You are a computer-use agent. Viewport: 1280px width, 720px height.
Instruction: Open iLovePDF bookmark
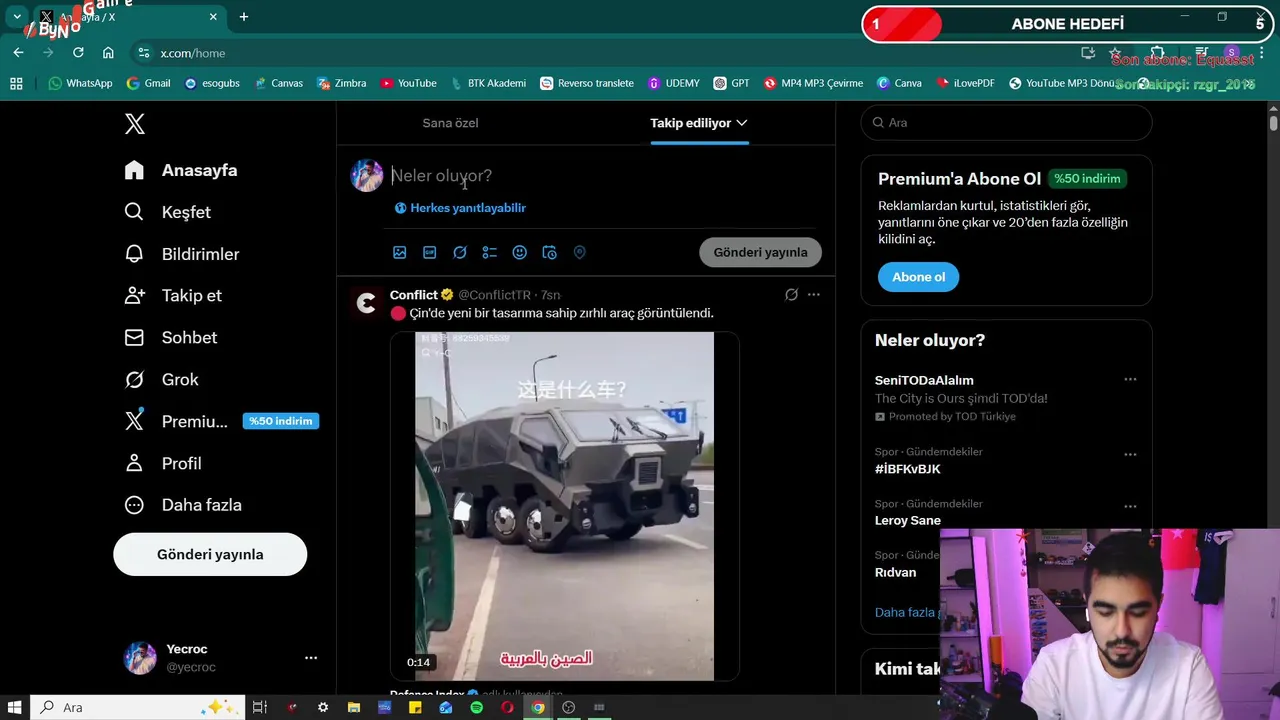point(965,84)
